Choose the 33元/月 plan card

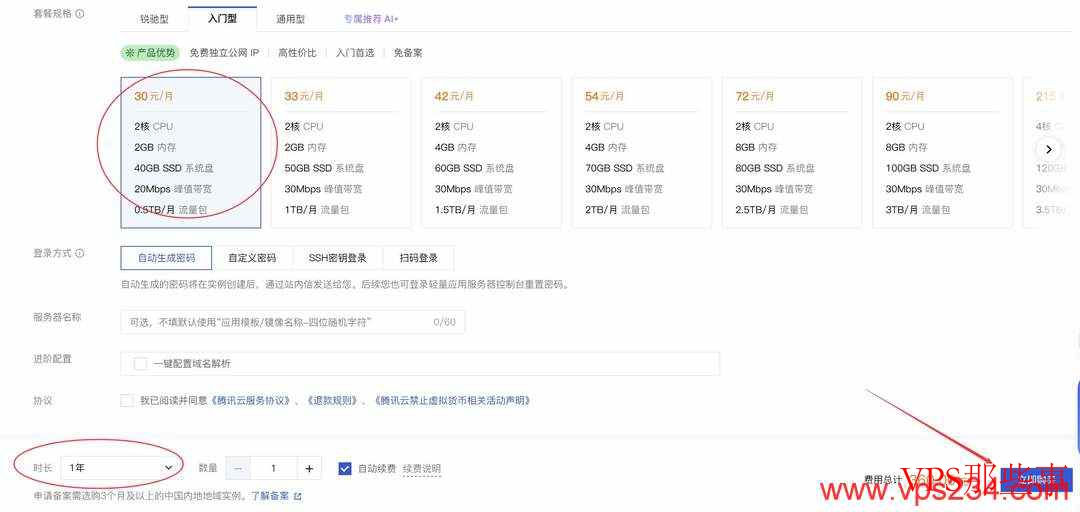pyautogui.click(x=341, y=152)
